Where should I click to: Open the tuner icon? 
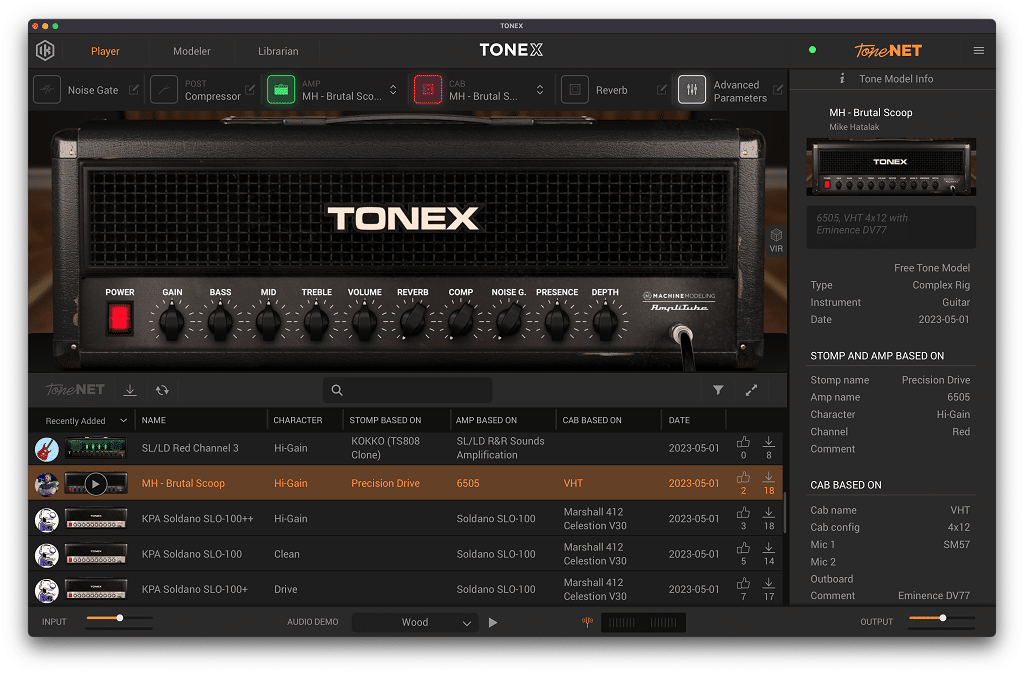[587, 622]
